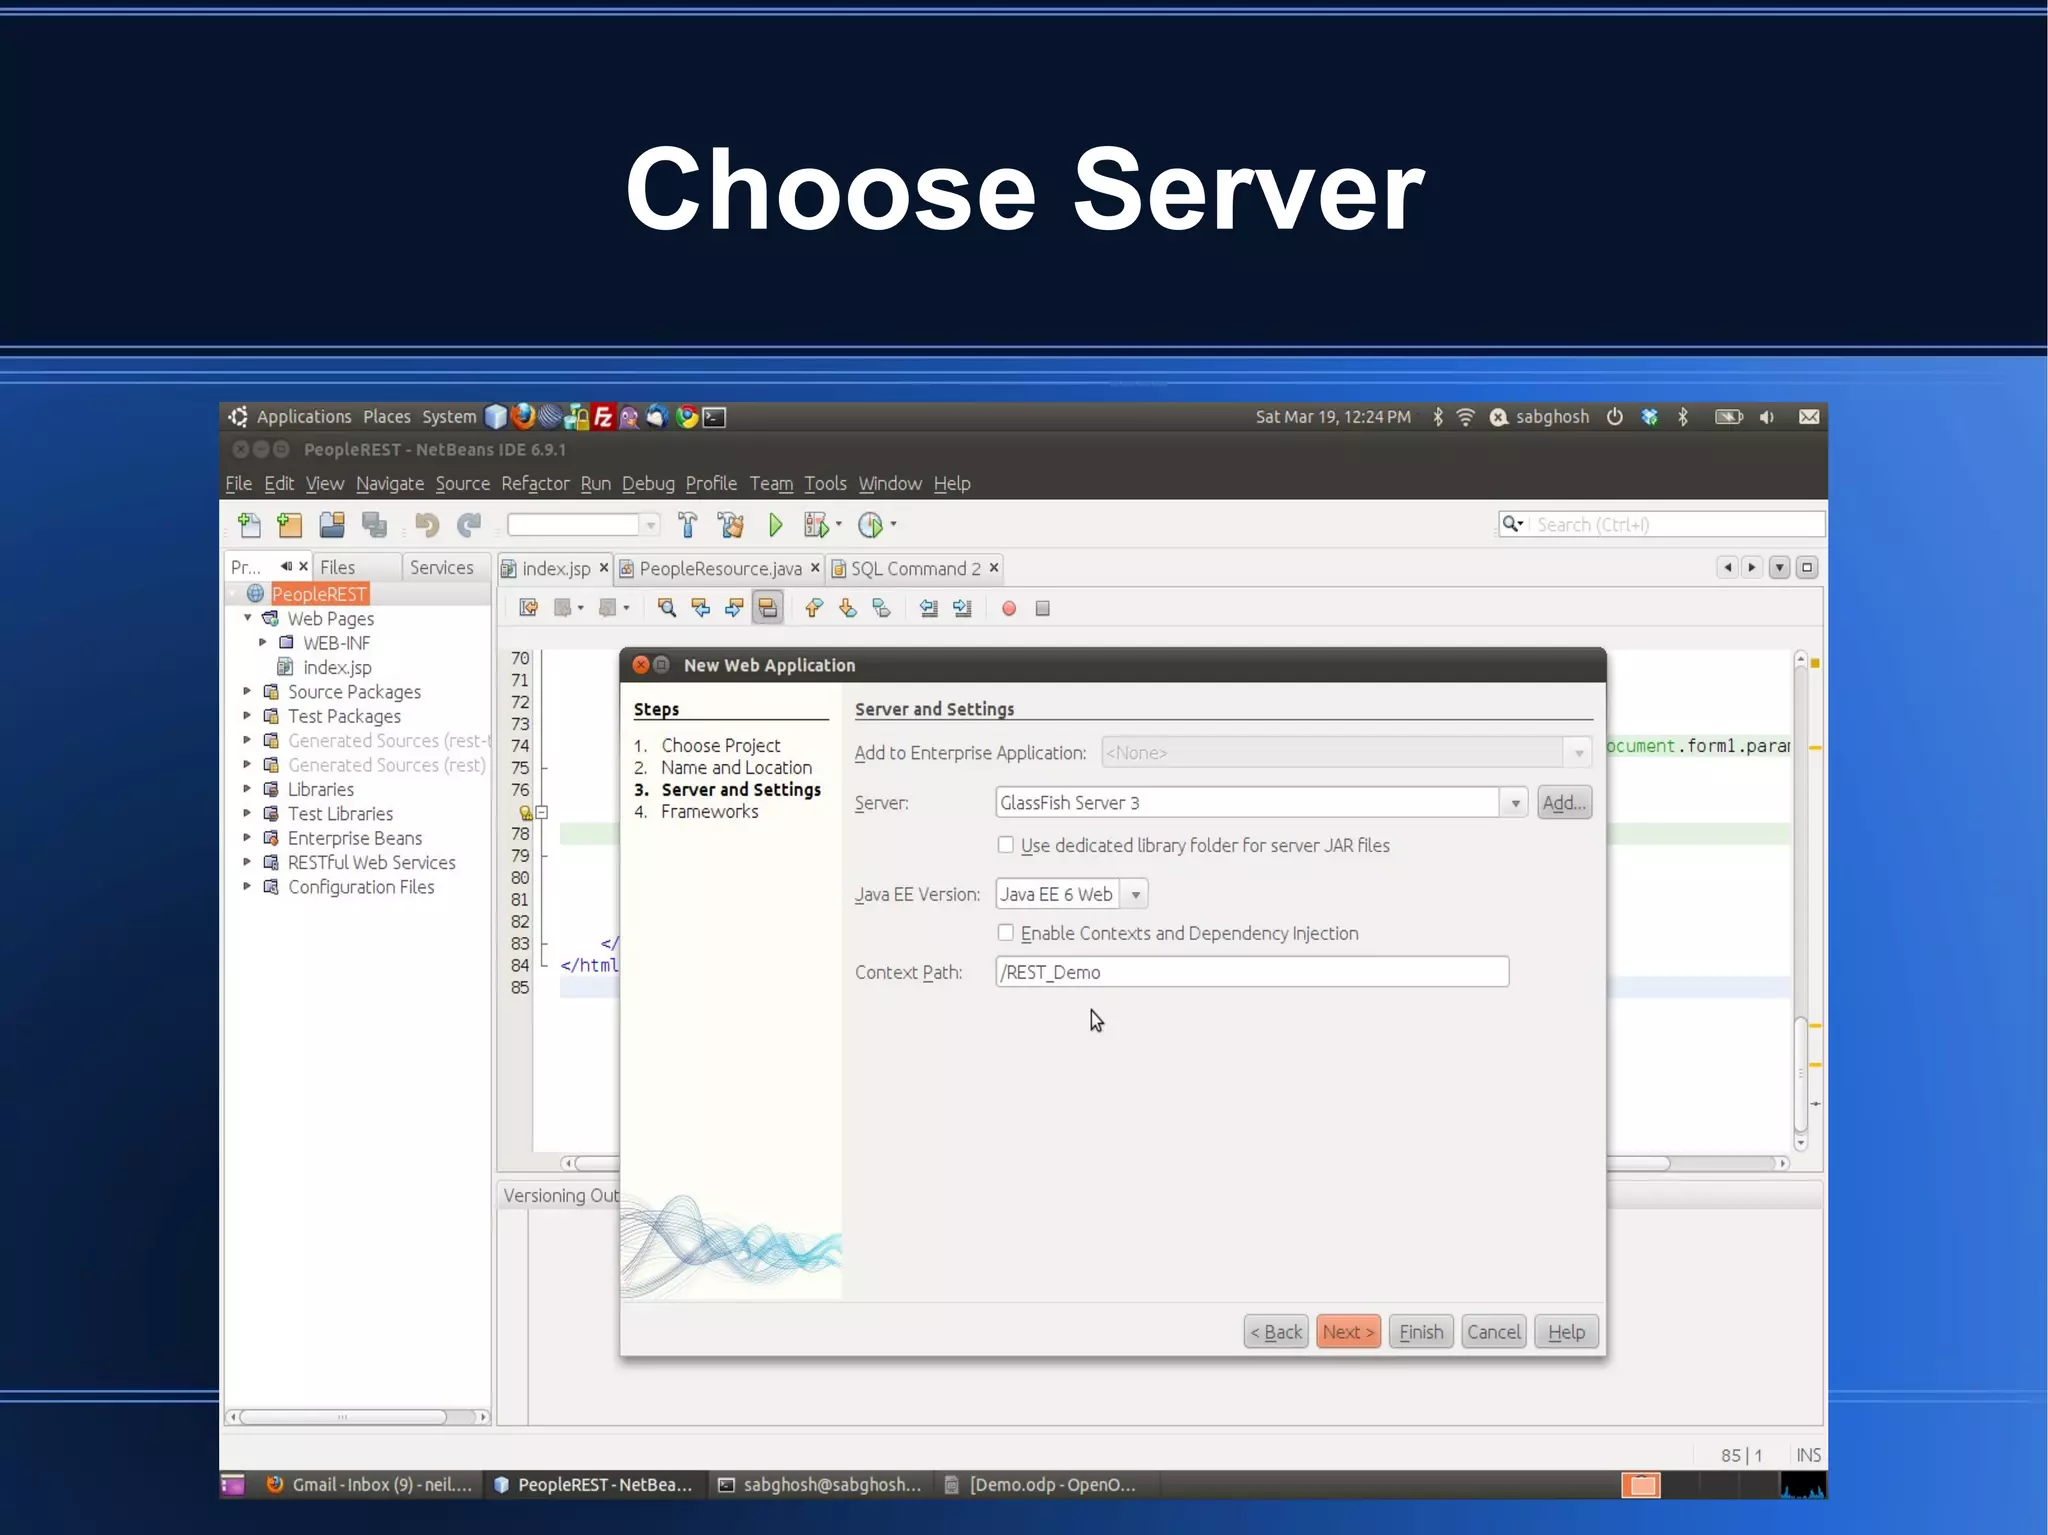Click the New File toolbar icon
Screen dimensions: 2048x1535
[x=249, y=524]
